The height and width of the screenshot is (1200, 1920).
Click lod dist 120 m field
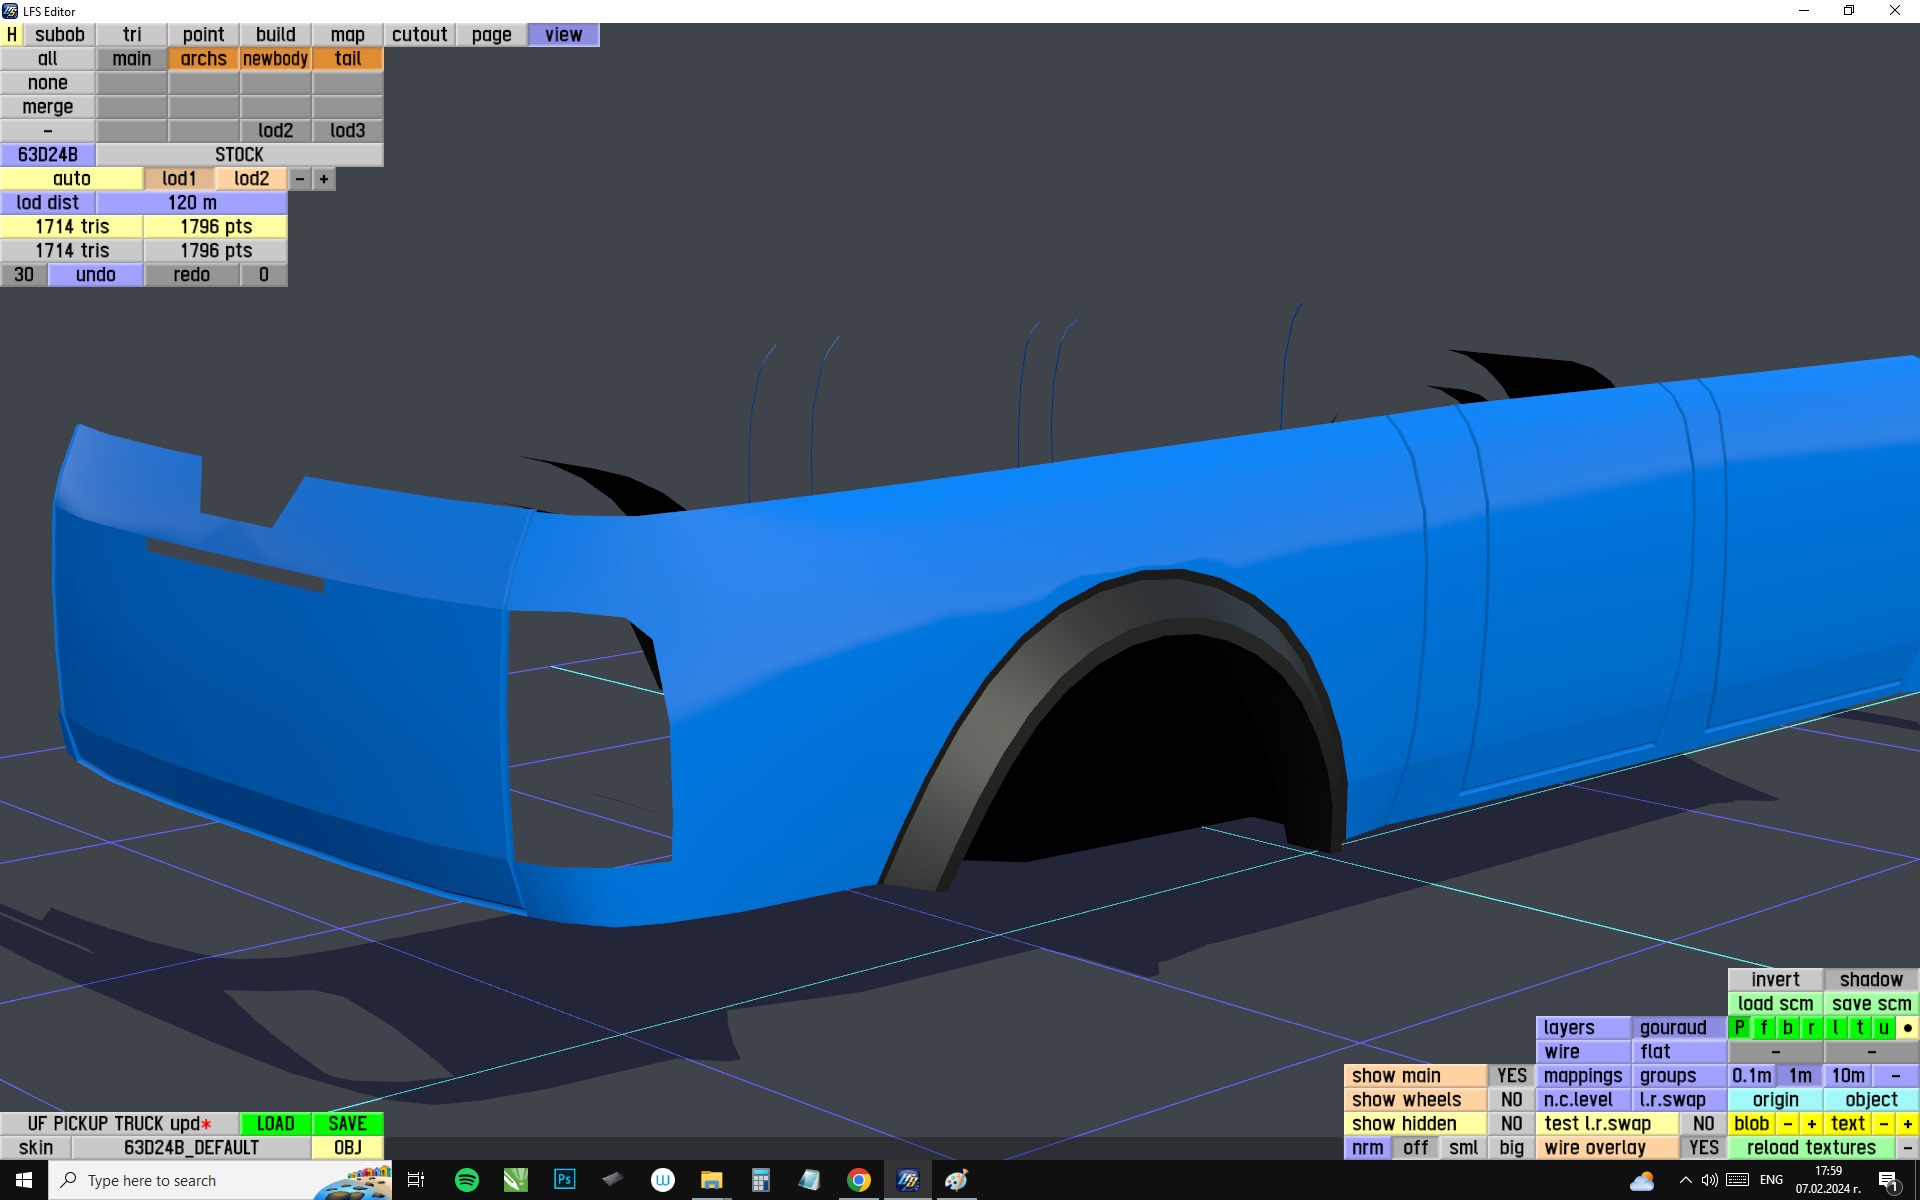[192, 202]
